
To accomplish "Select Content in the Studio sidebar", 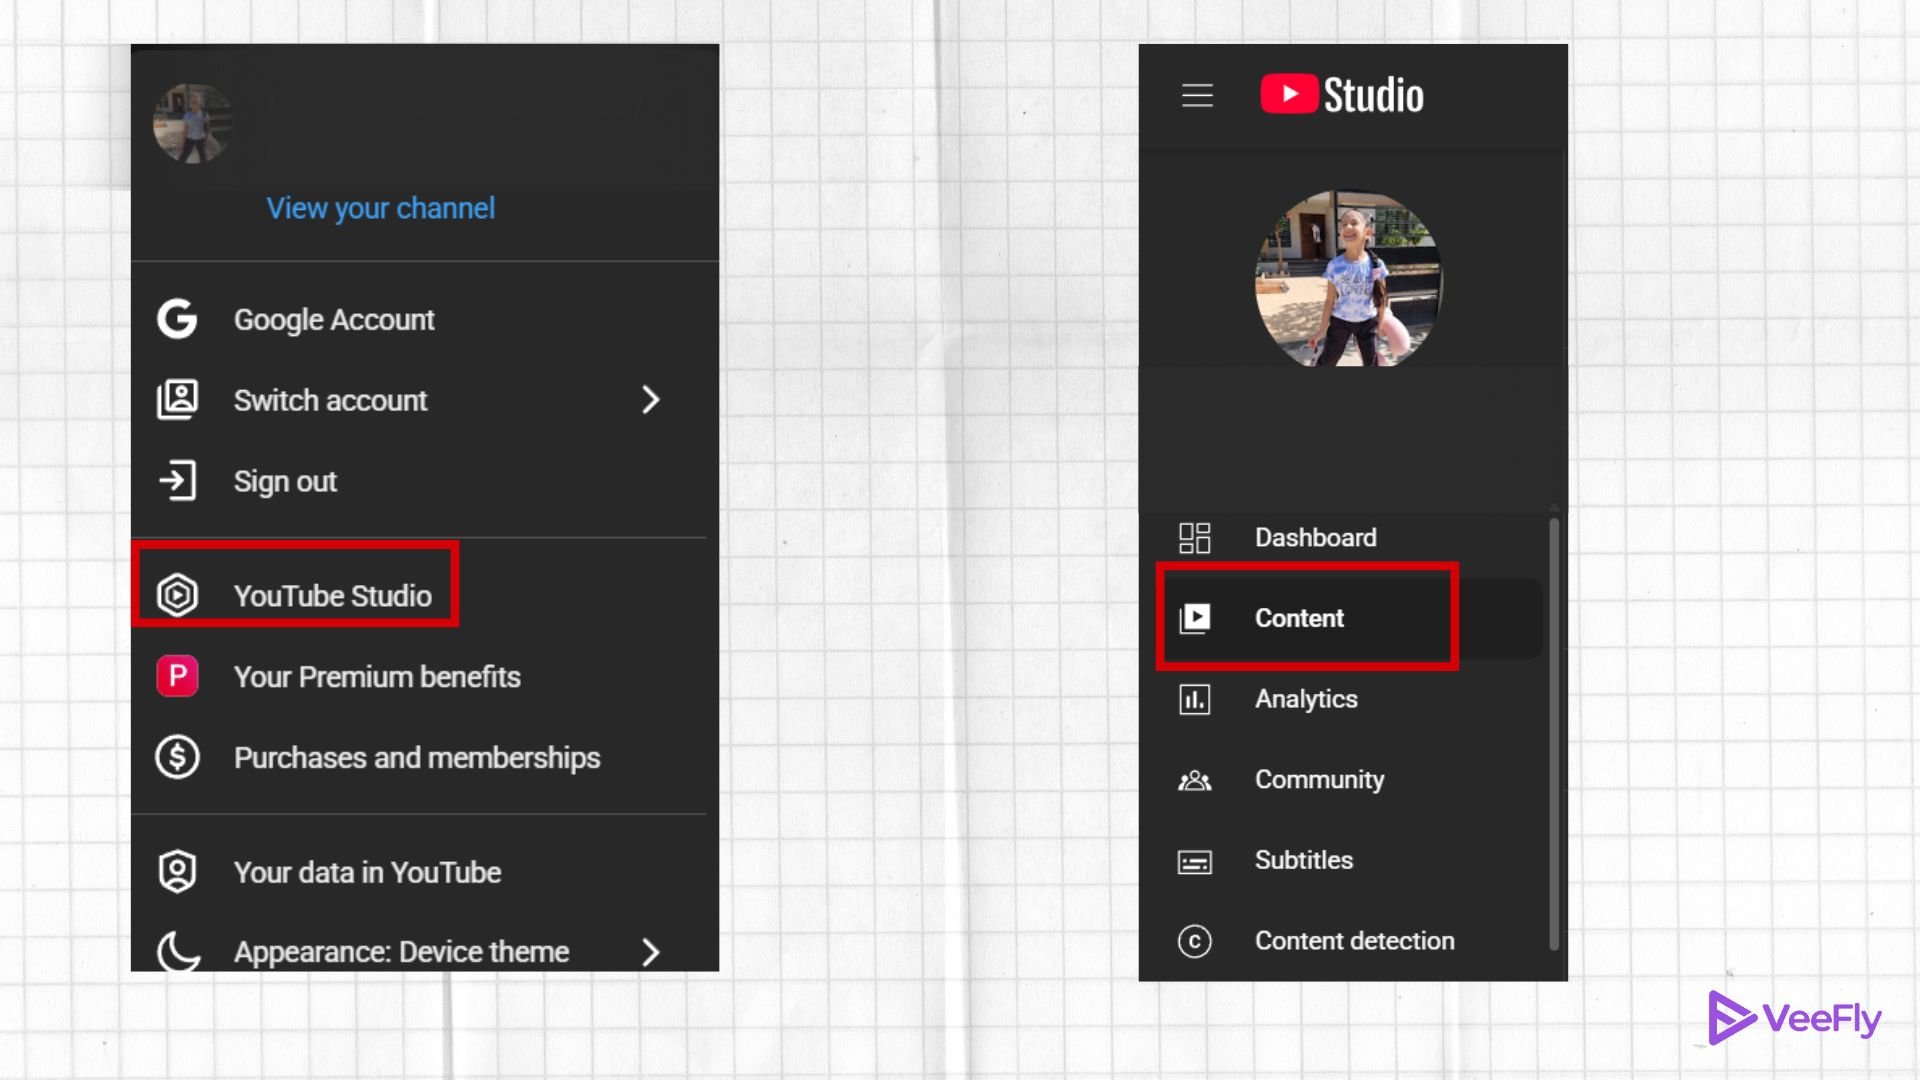I will [x=1299, y=618].
